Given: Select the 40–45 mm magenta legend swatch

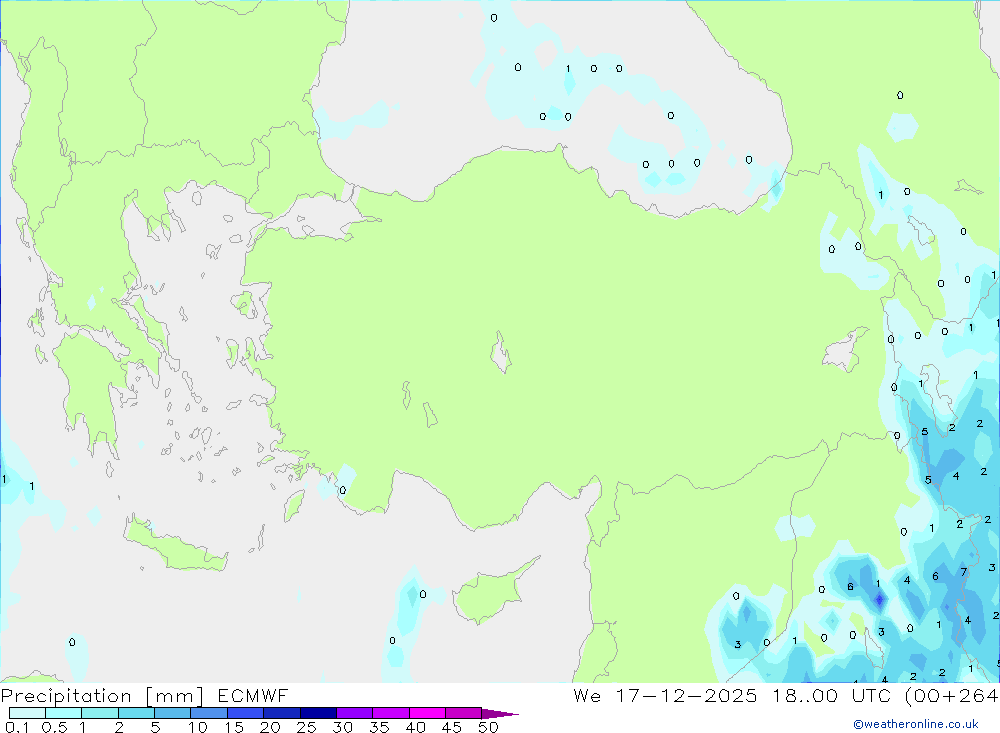Looking at the screenshot, I should [x=427, y=713].
